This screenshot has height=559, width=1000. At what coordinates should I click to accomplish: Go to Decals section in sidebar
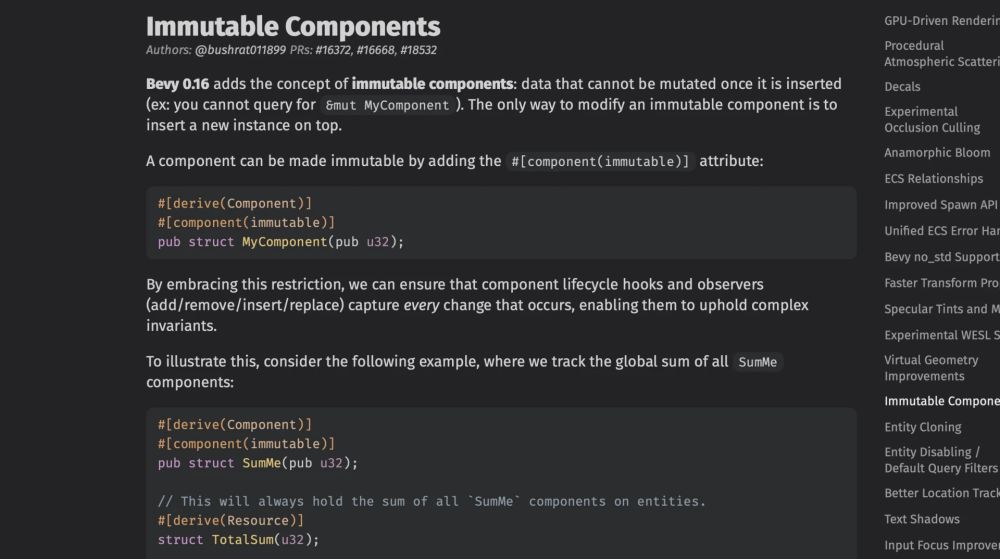[x=902, y=87]
